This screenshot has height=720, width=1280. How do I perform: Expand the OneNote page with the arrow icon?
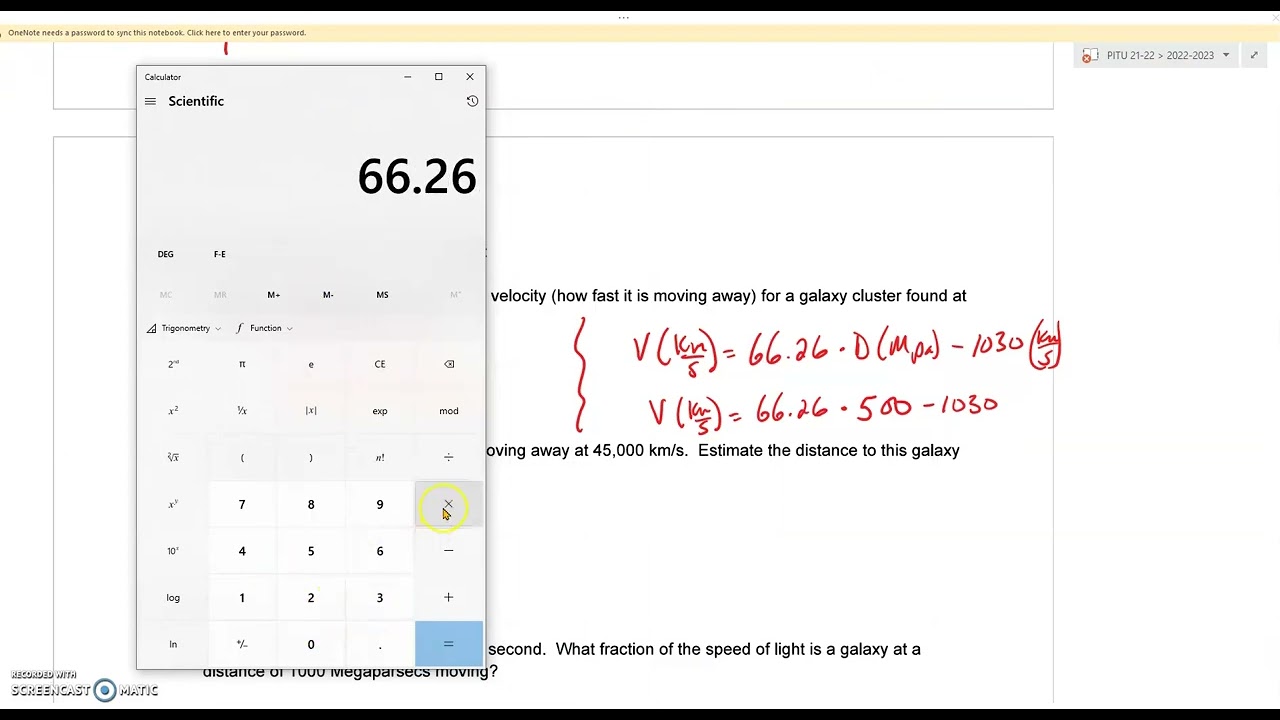(1254, 55)
